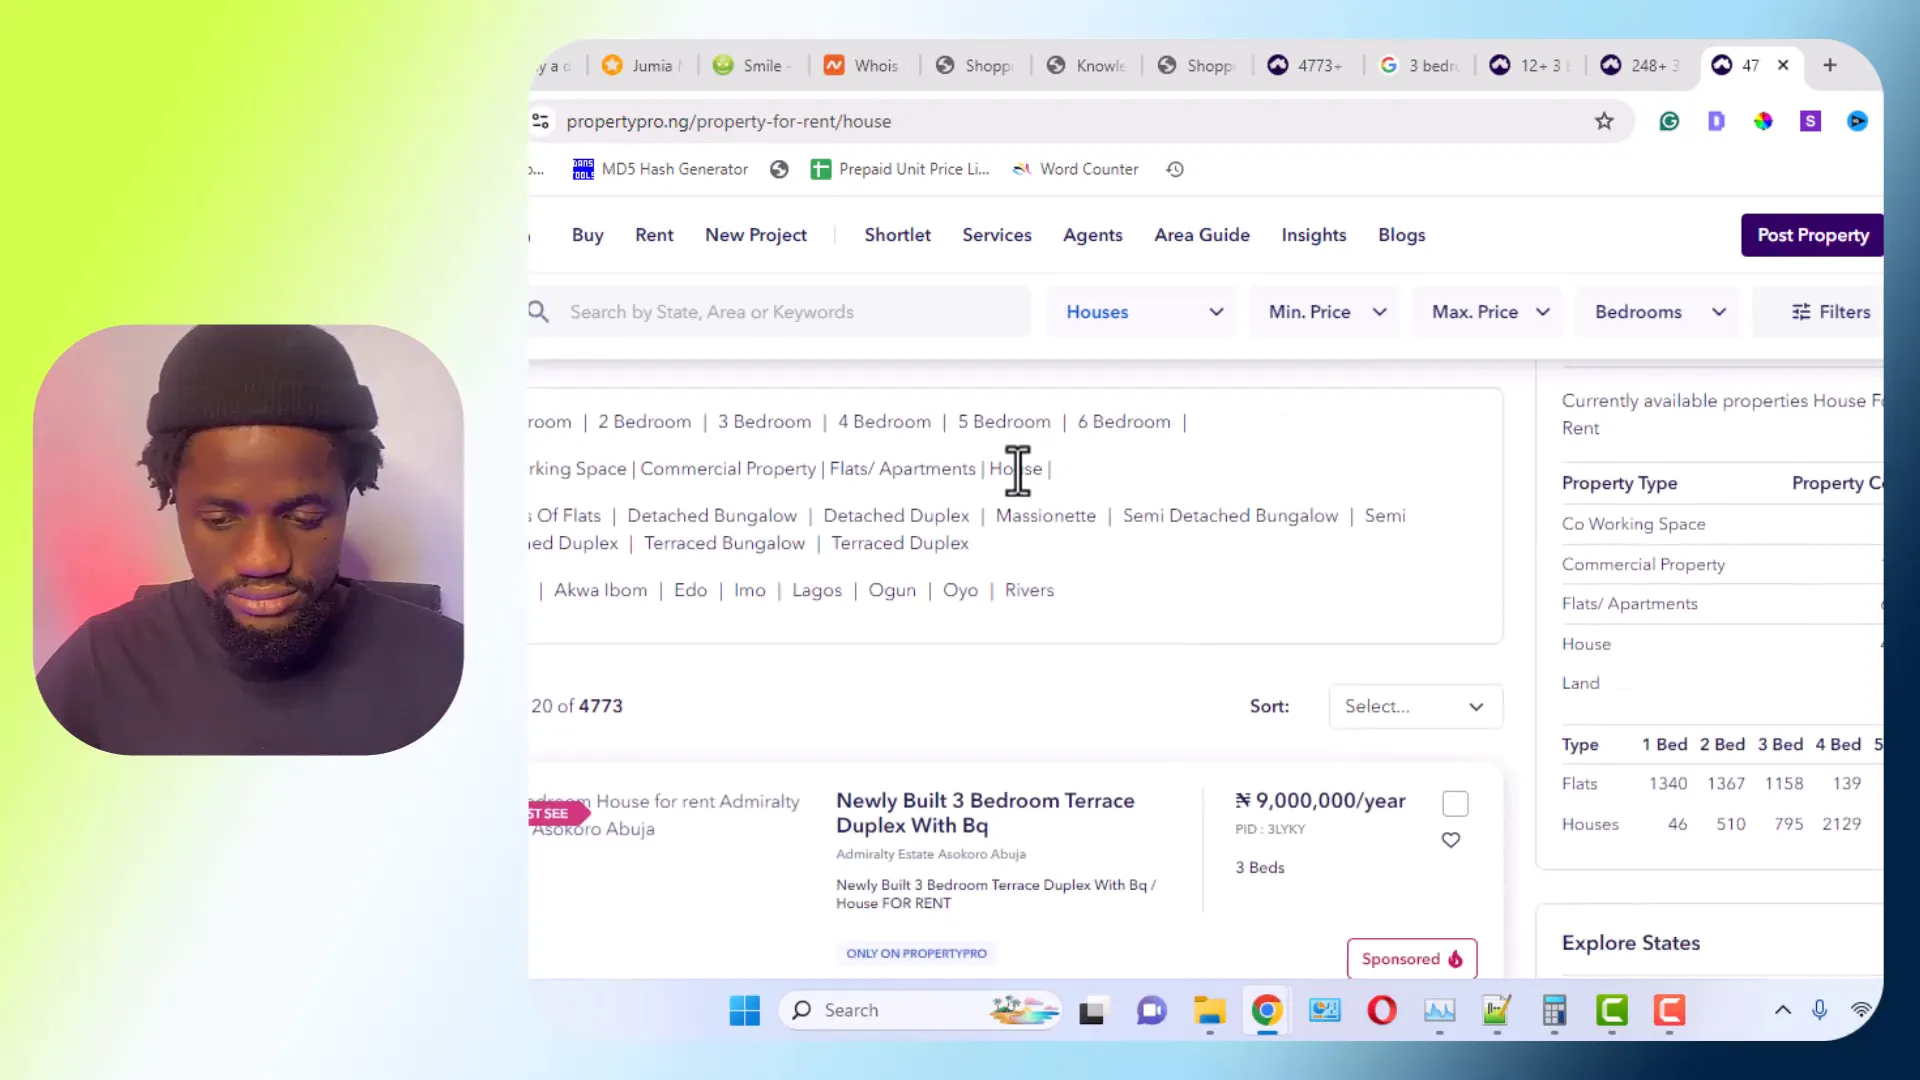The image size is (1920, 1080).
Task: Close the active 47 tab
Action: [1783, 65]
